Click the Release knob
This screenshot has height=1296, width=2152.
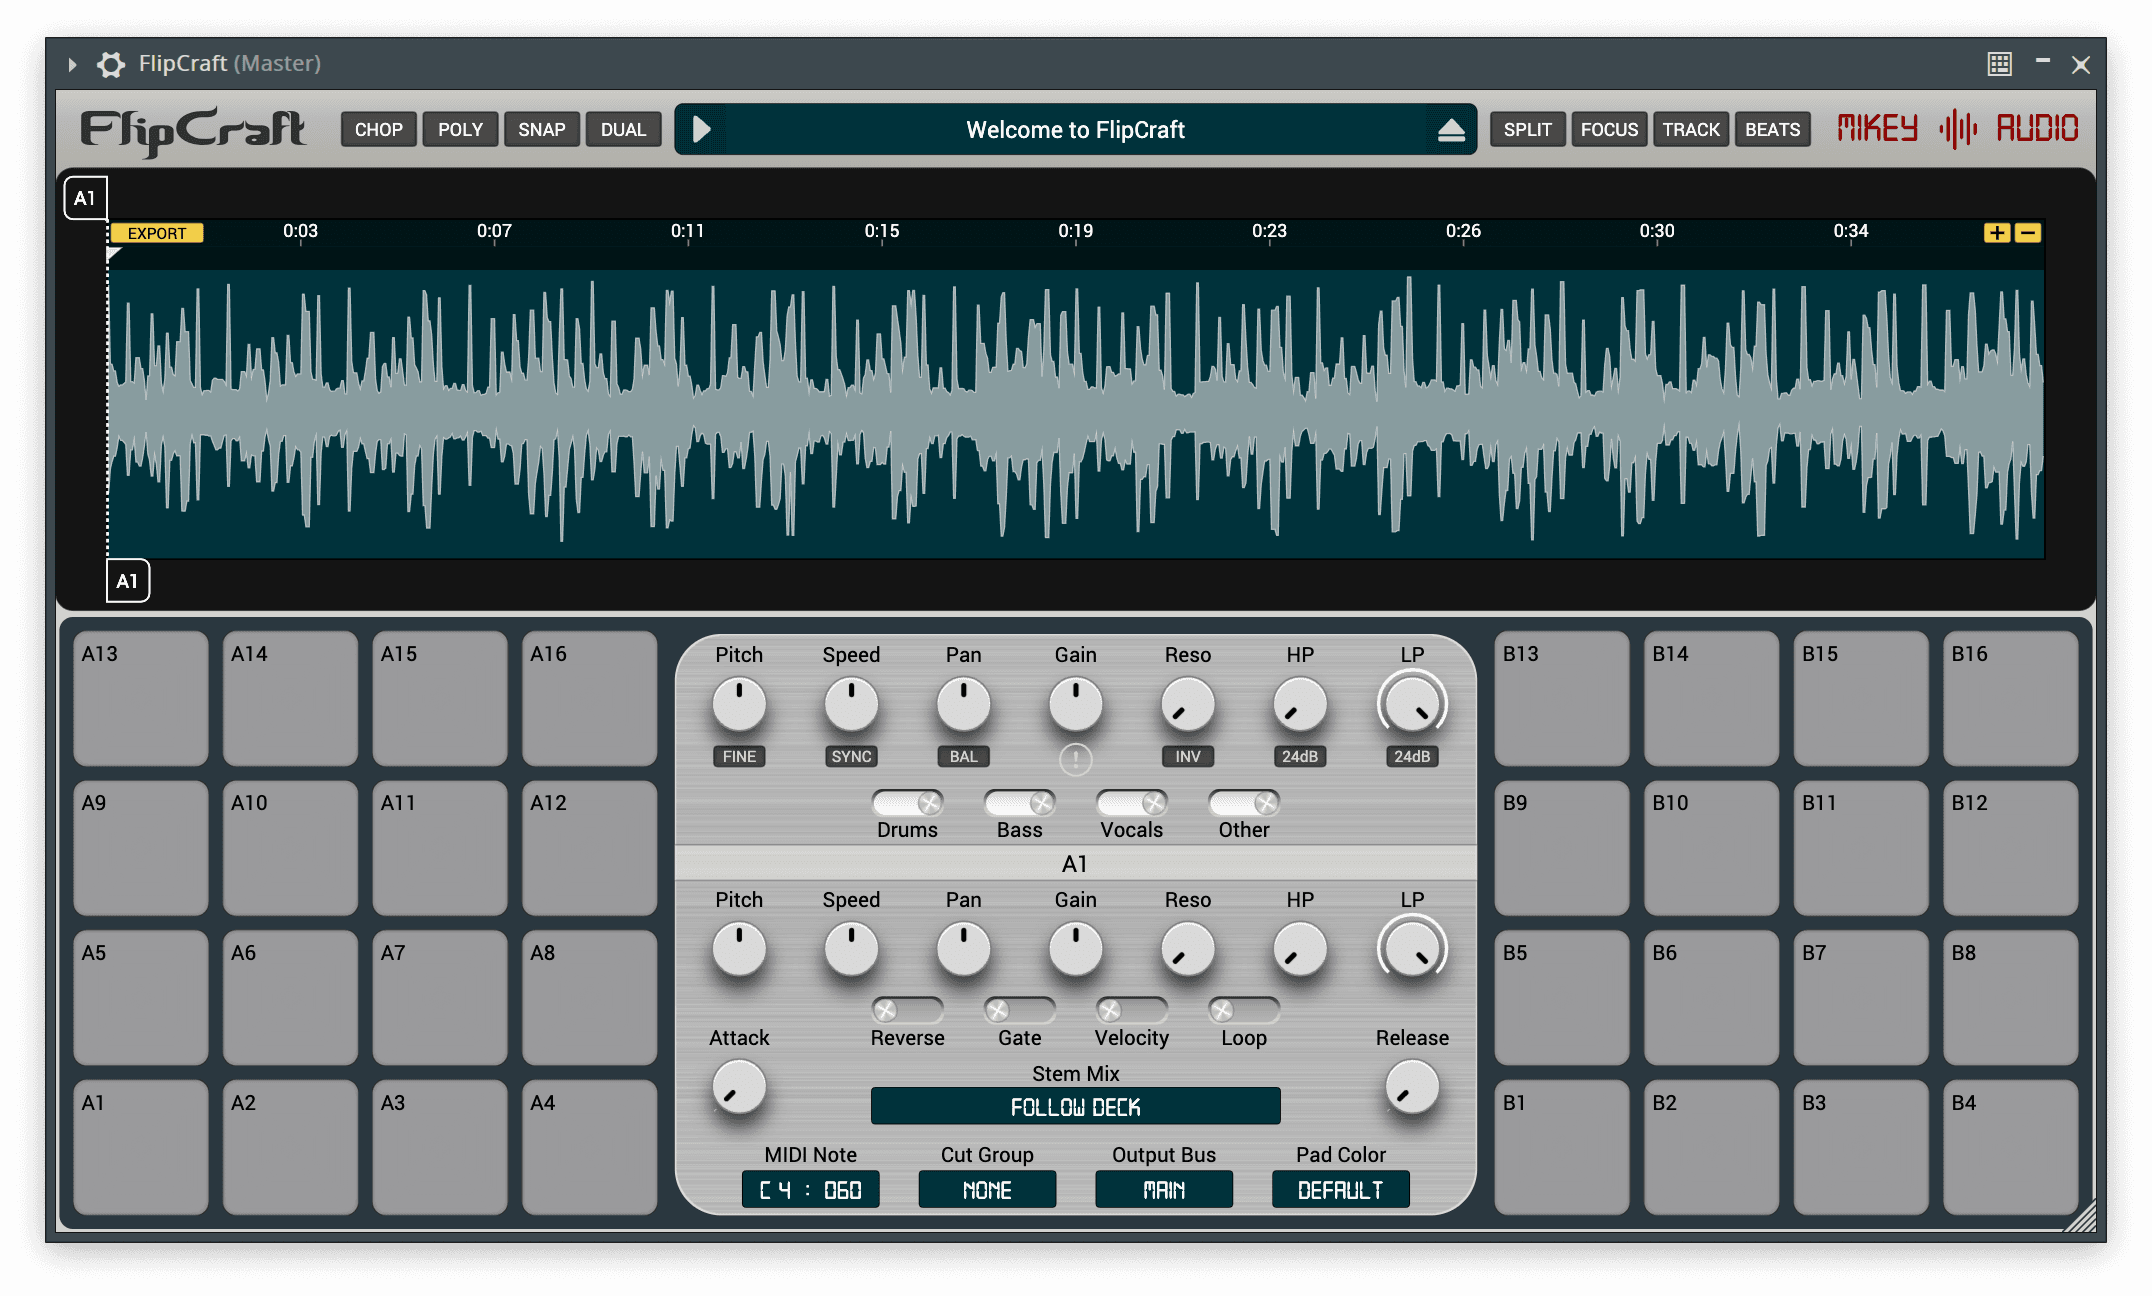pyautogui.click(x=1412, y=1088)
